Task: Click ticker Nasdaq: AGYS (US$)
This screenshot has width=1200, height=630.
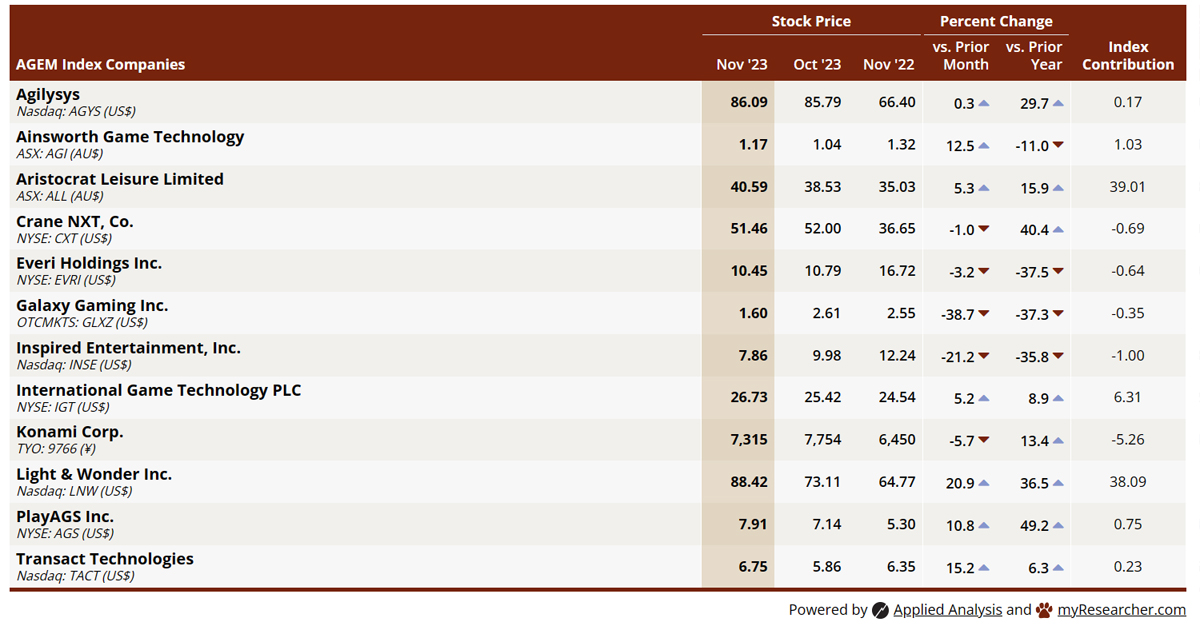Action: [76, 112]
